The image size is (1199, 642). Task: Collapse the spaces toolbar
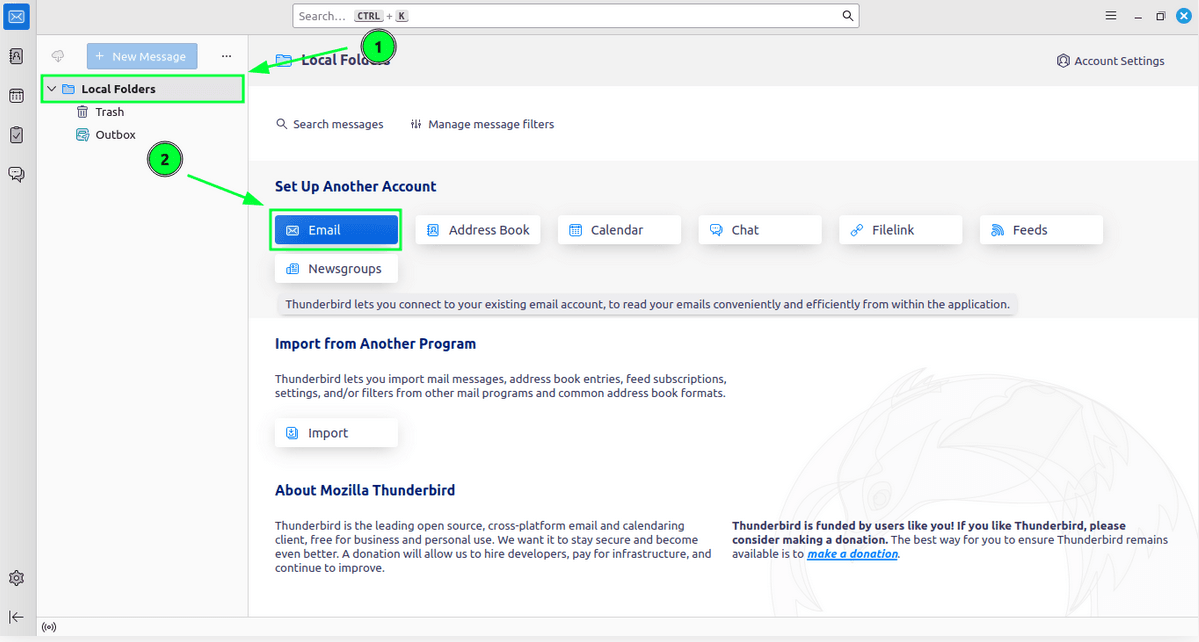(x=17, y=617)
